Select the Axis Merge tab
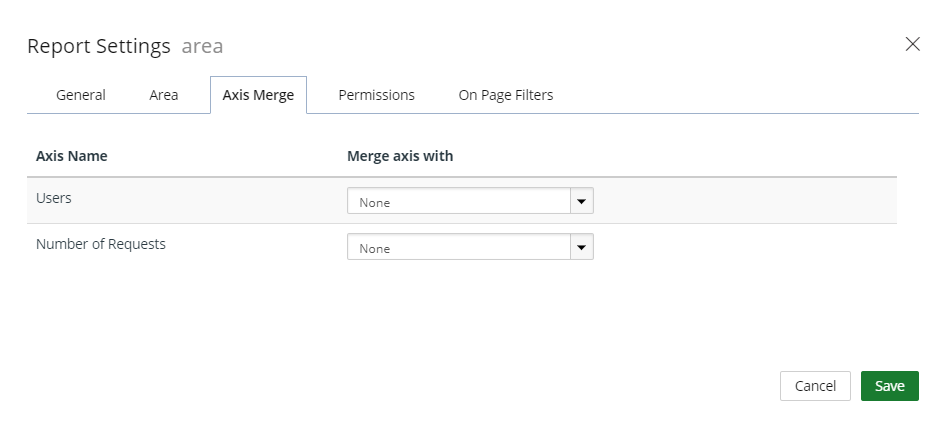947x432 pixels. (x=258, y=95)
